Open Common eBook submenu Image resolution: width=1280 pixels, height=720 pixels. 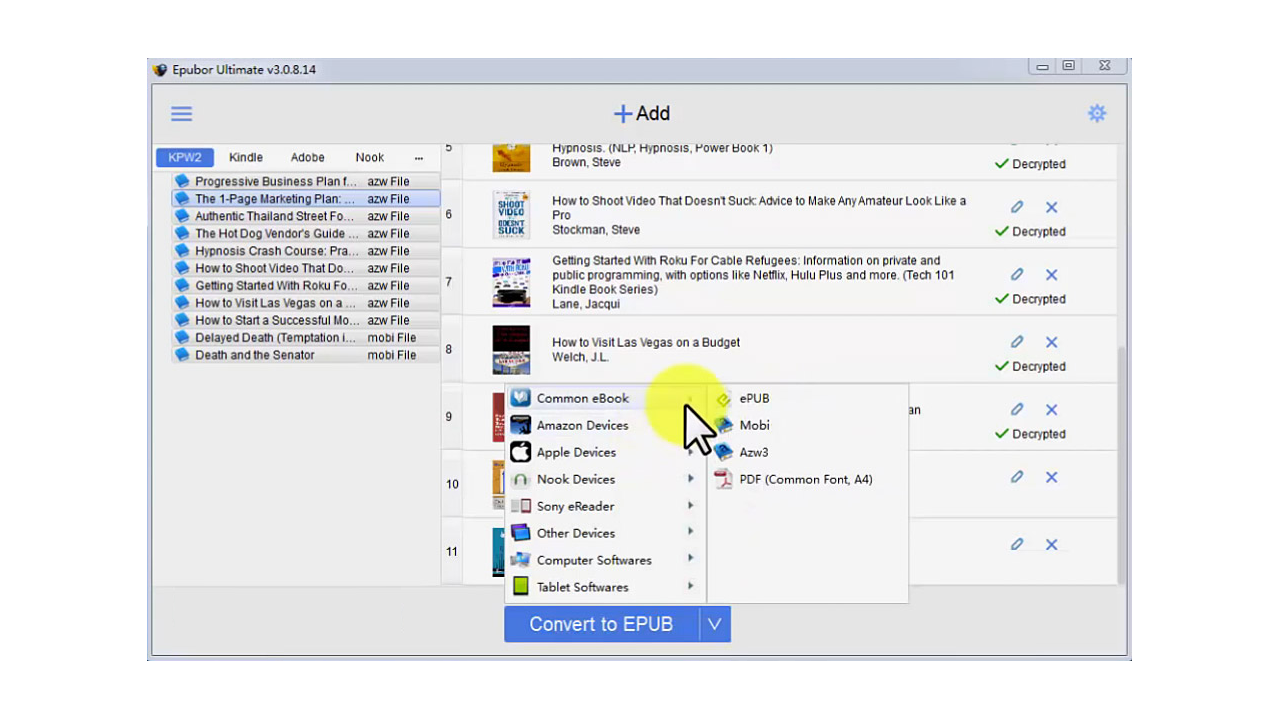point(606,398)
